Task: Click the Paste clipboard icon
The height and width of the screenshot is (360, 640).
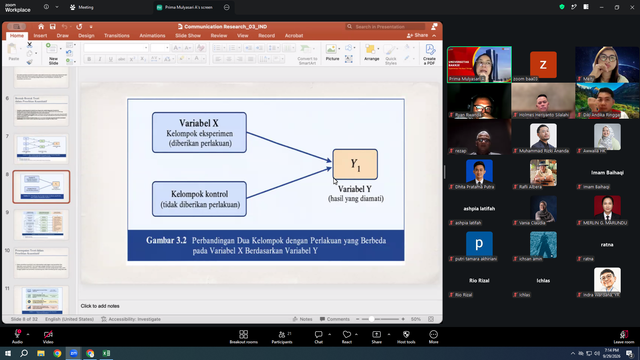Action: [13, 50]
